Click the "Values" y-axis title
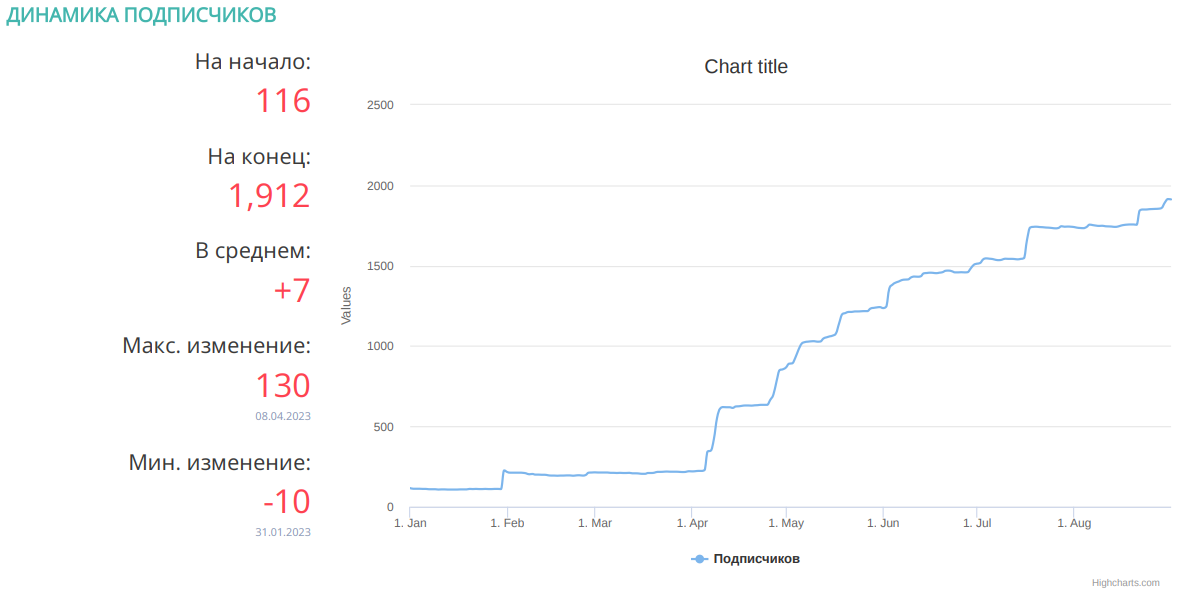Image resolution: width=1202 pixels, height=602 pixels. (347, 305)
